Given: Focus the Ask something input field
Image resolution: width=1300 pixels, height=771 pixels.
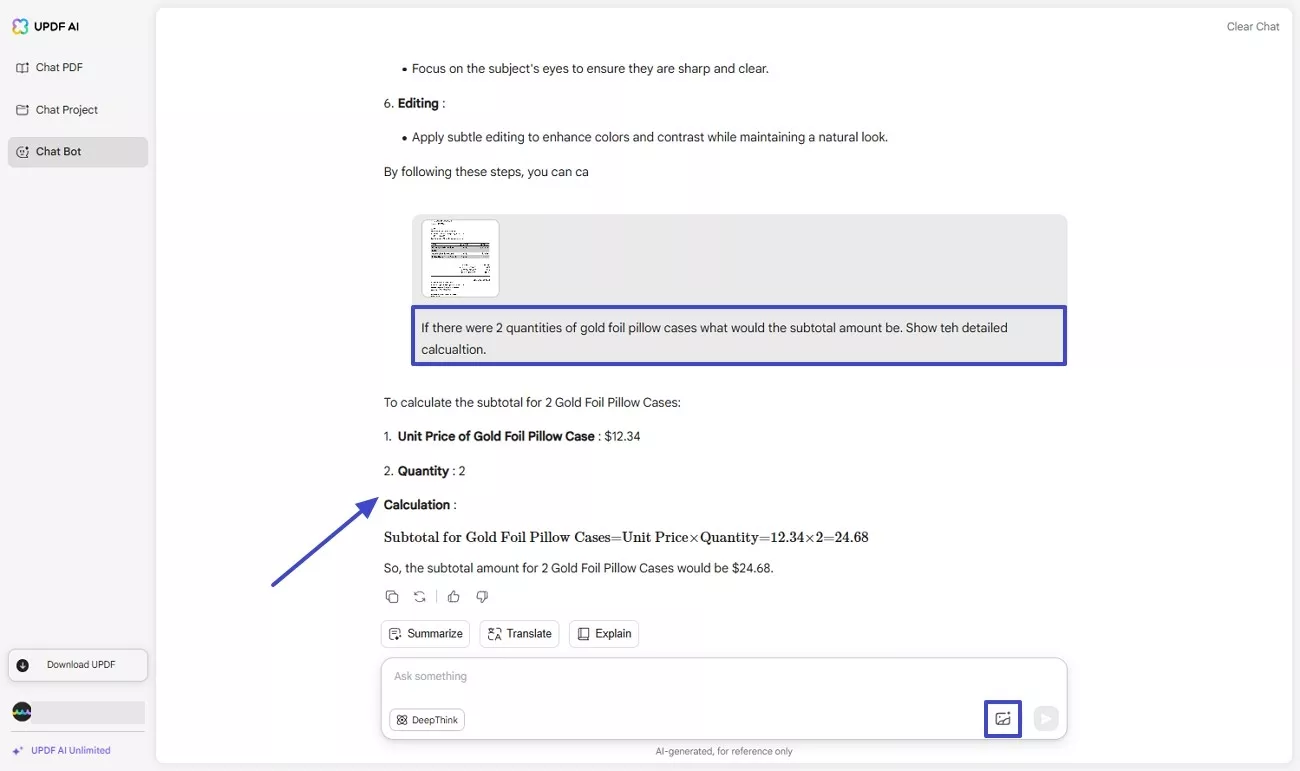Looking at the screenshot, I should (x=724, y=677).
